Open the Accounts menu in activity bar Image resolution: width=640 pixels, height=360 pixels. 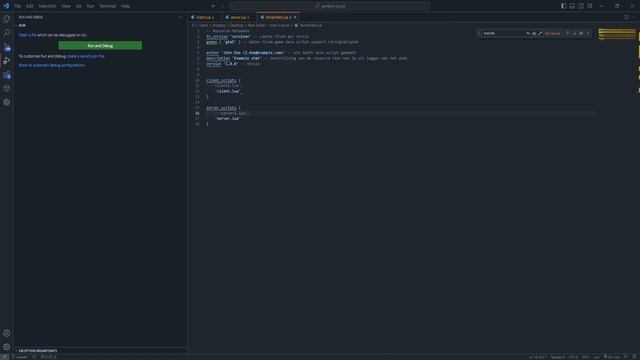tap(7, 333)
